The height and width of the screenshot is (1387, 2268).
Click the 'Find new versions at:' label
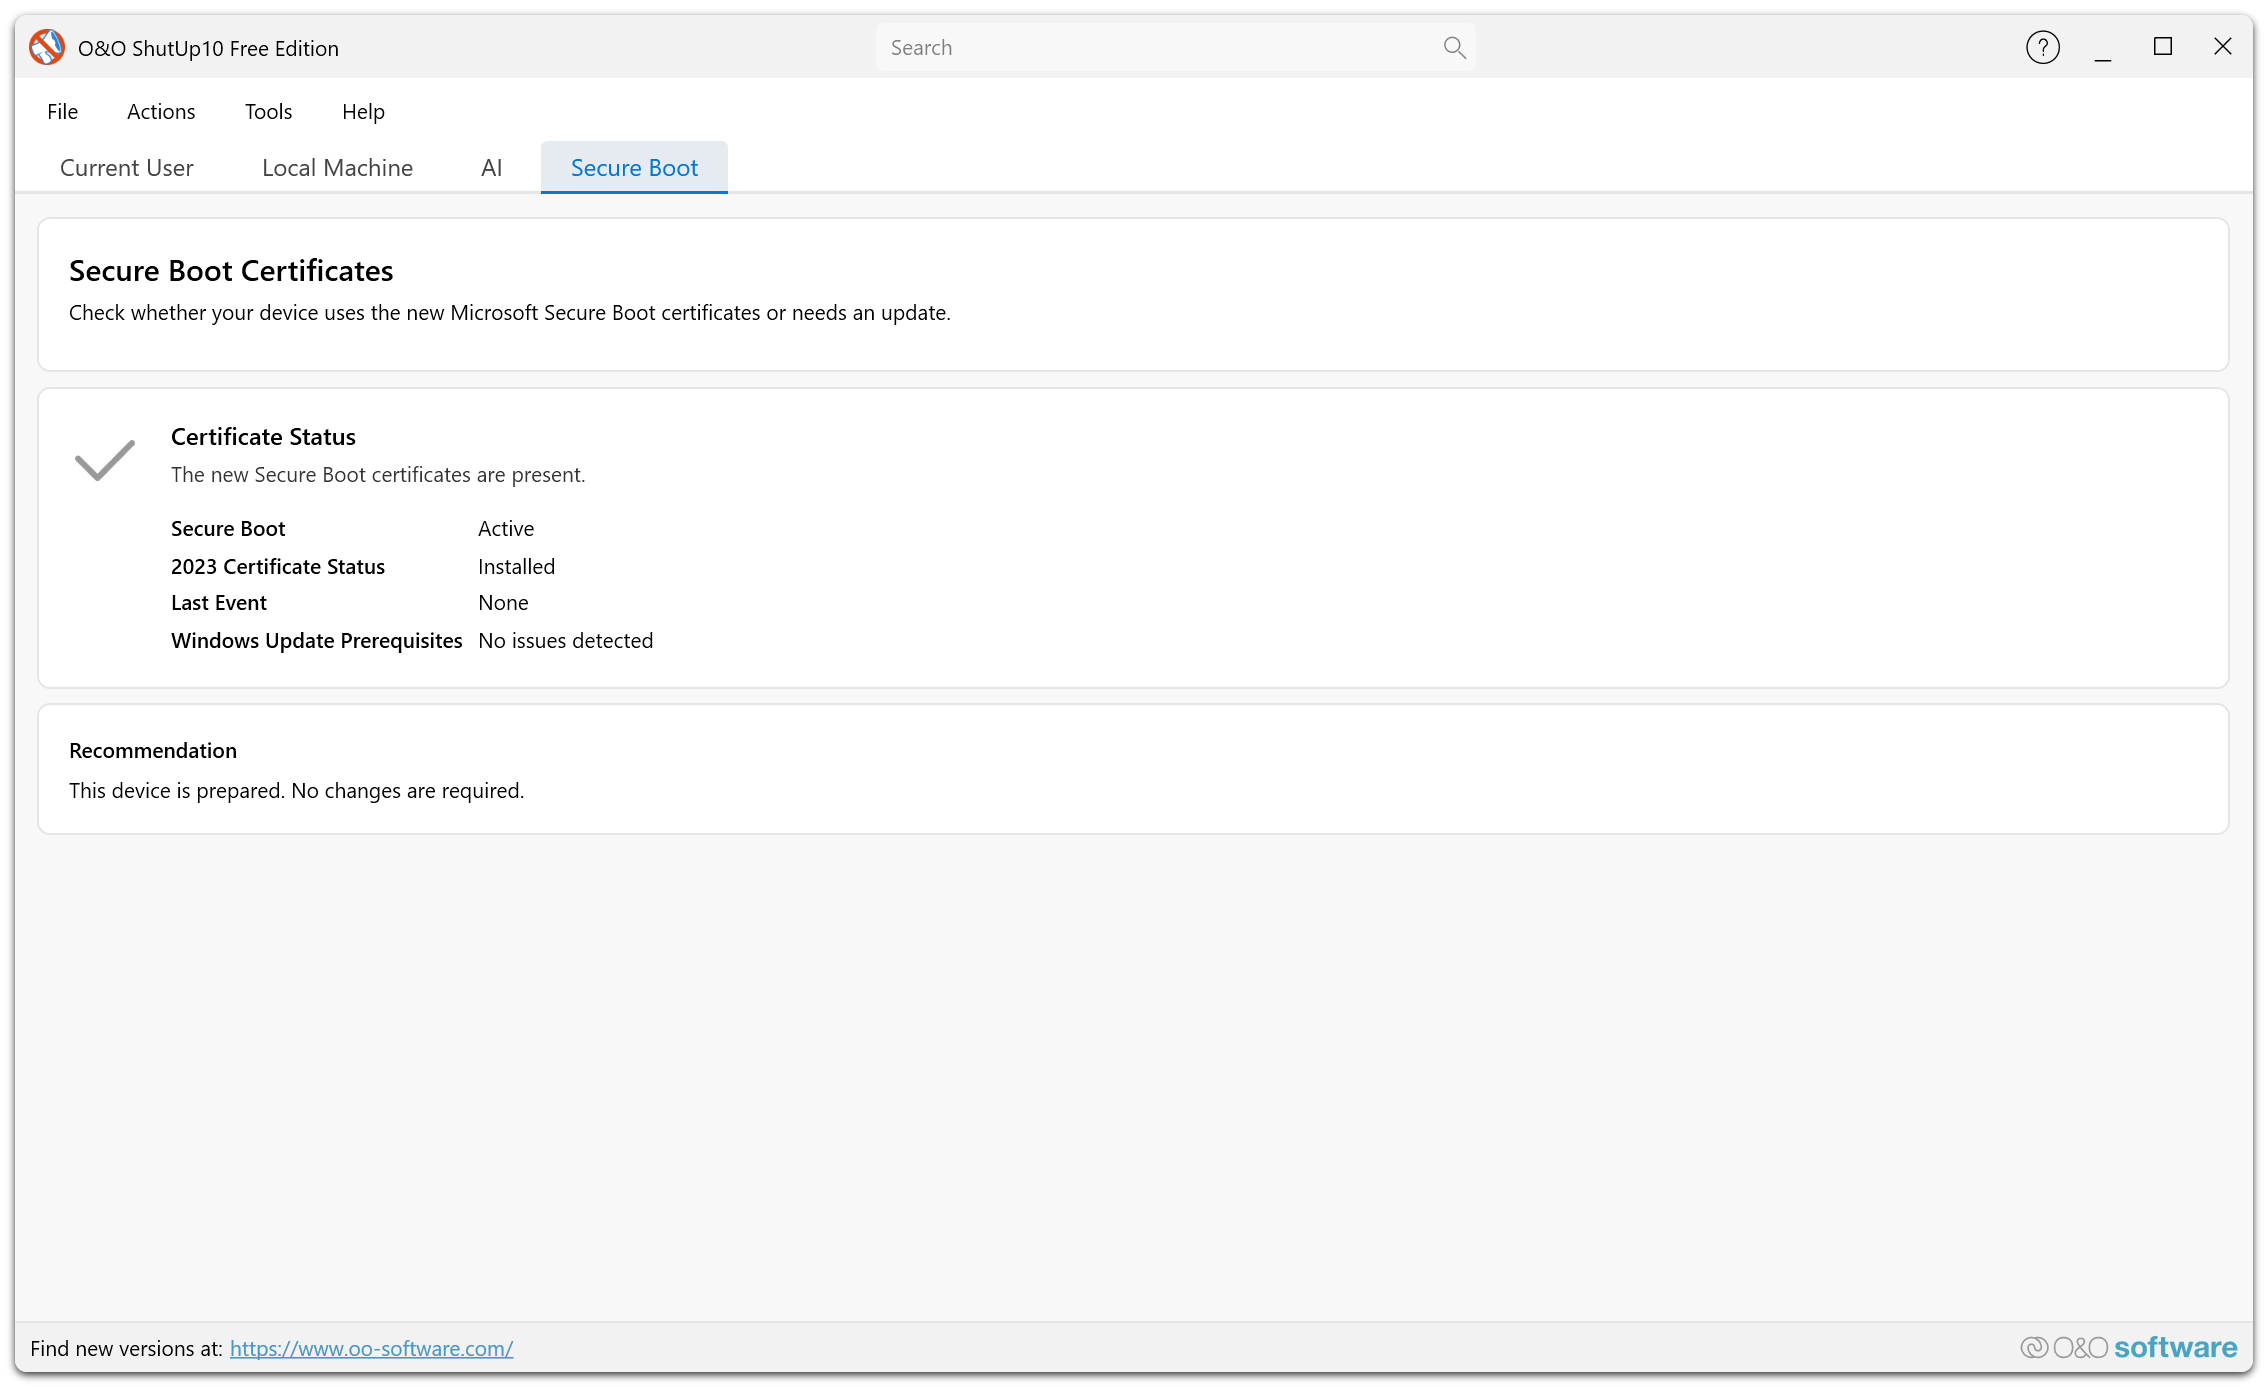tap(126, 1348)
